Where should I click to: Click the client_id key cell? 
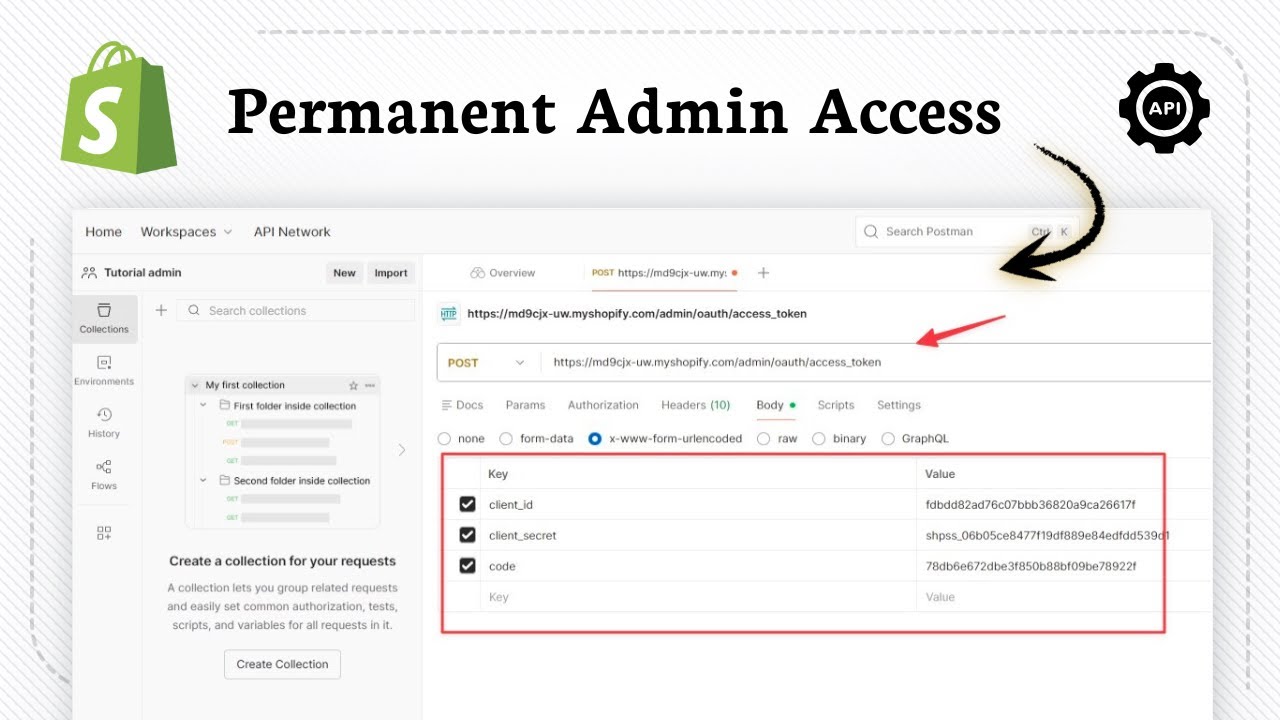tap(698, 505)
